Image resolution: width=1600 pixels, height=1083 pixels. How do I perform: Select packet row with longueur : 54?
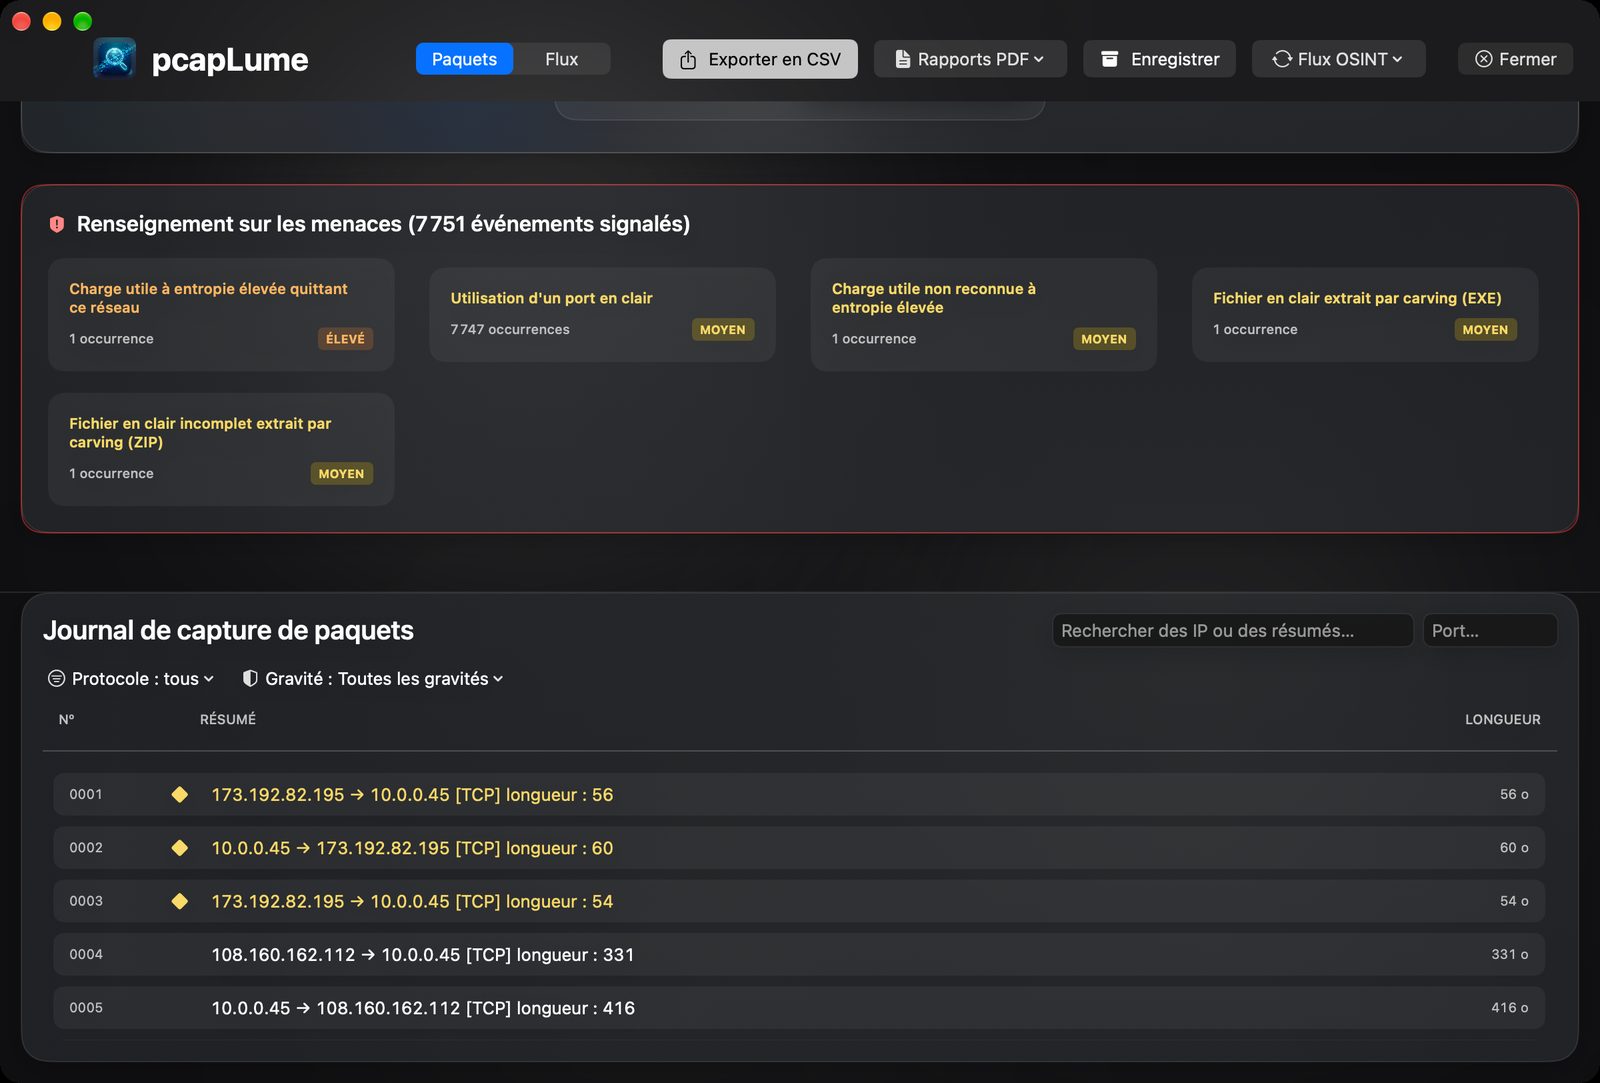coord(799,902)
